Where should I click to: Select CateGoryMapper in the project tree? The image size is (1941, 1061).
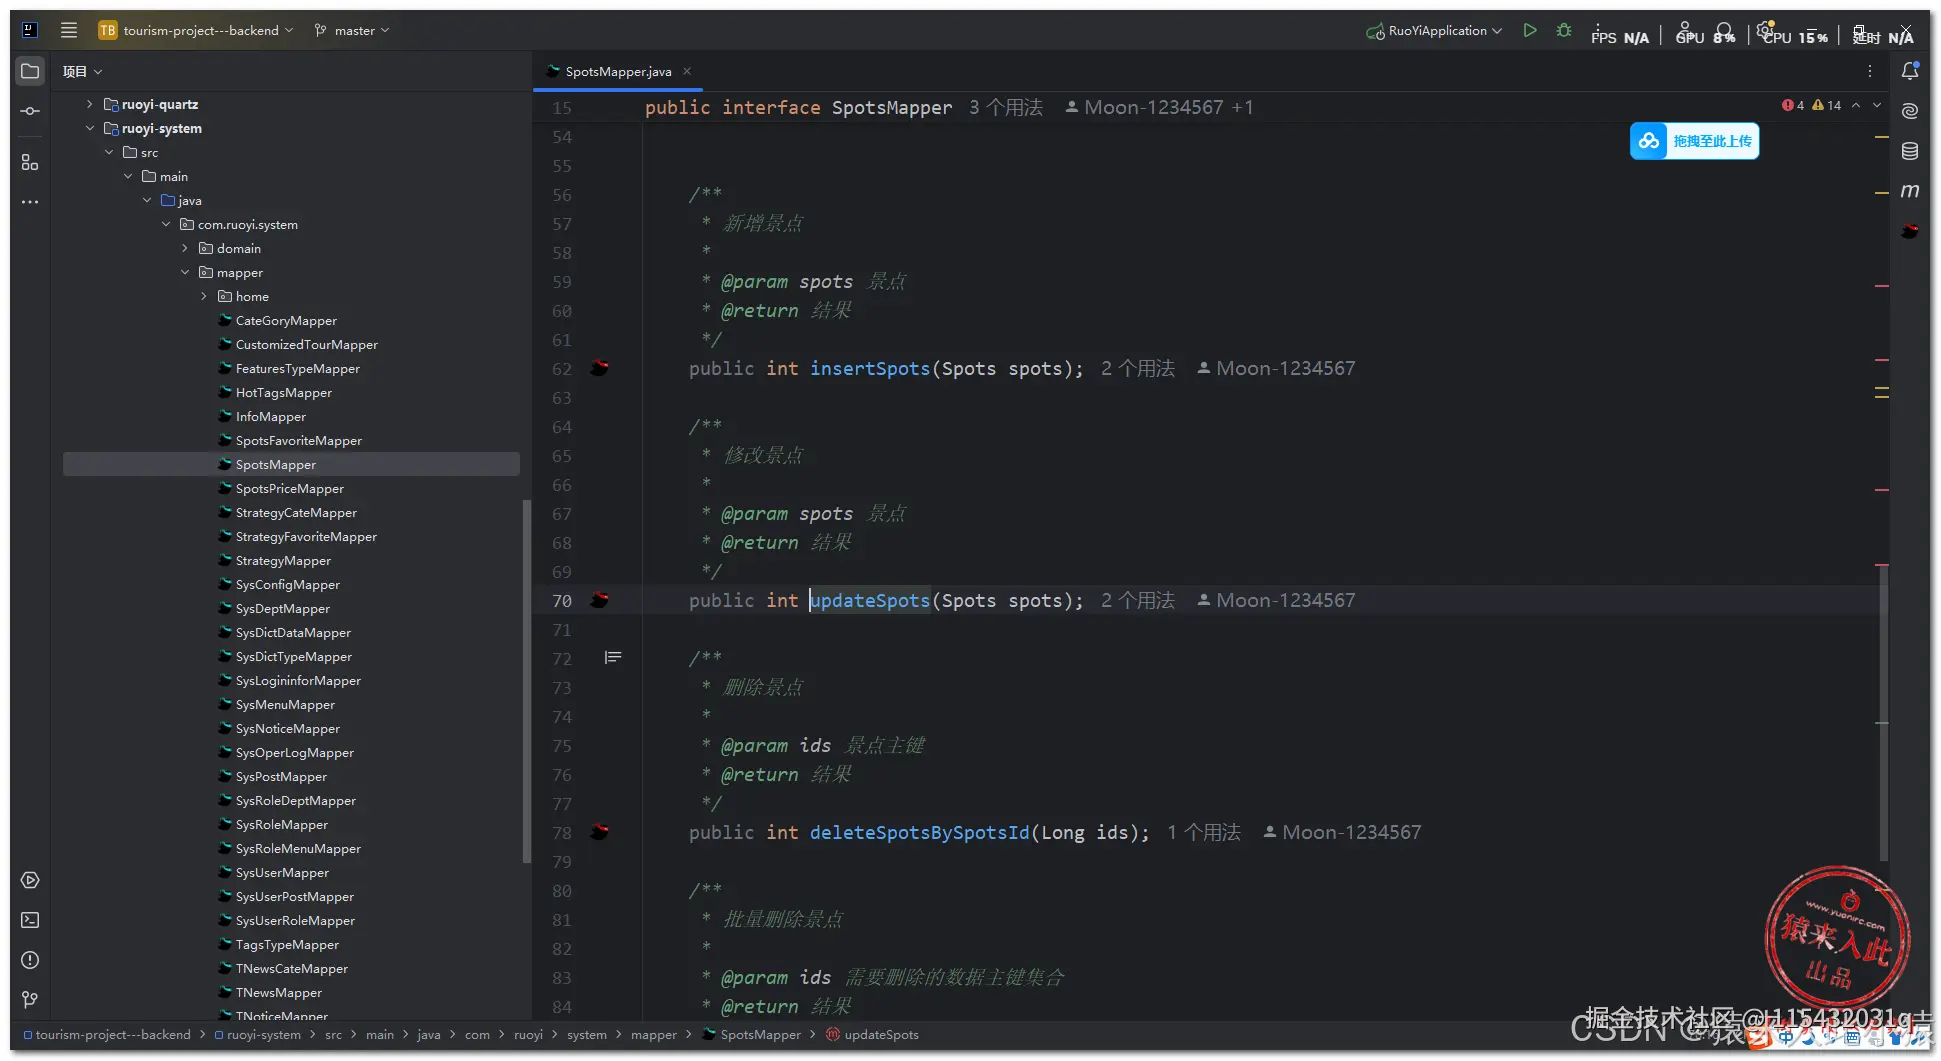tap(286, 320)
